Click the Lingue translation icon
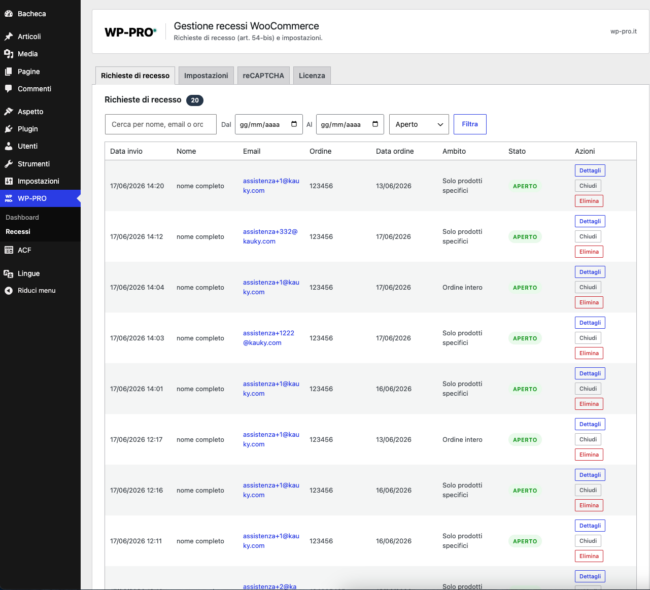Screen dimensions: 650x590 8,274
